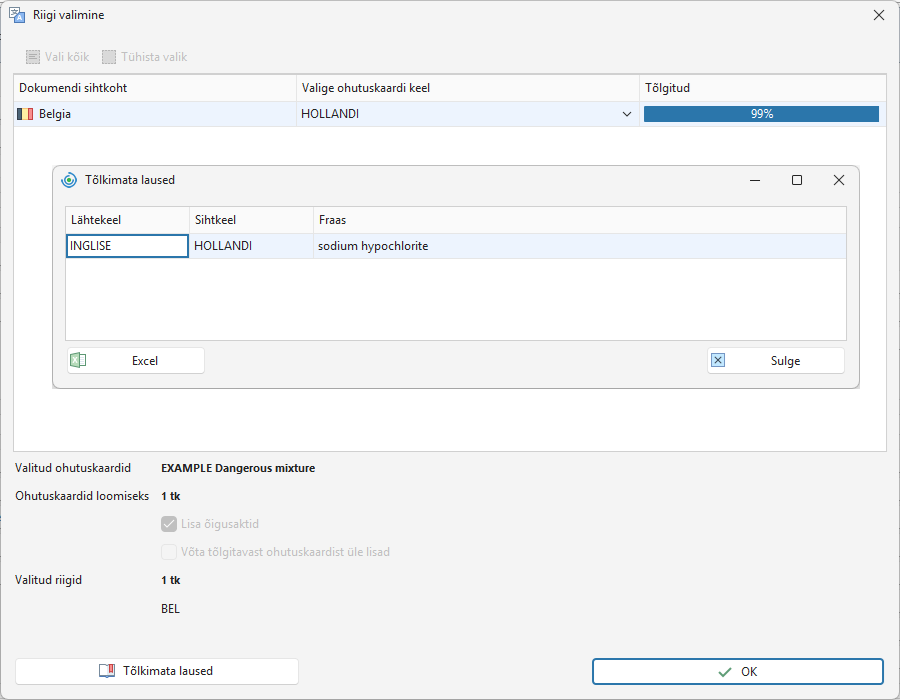The height and width of the screenshot is (700, 900).
Task: Close the Tõlkimata laused dialog
Action: (x=839, y=180)
